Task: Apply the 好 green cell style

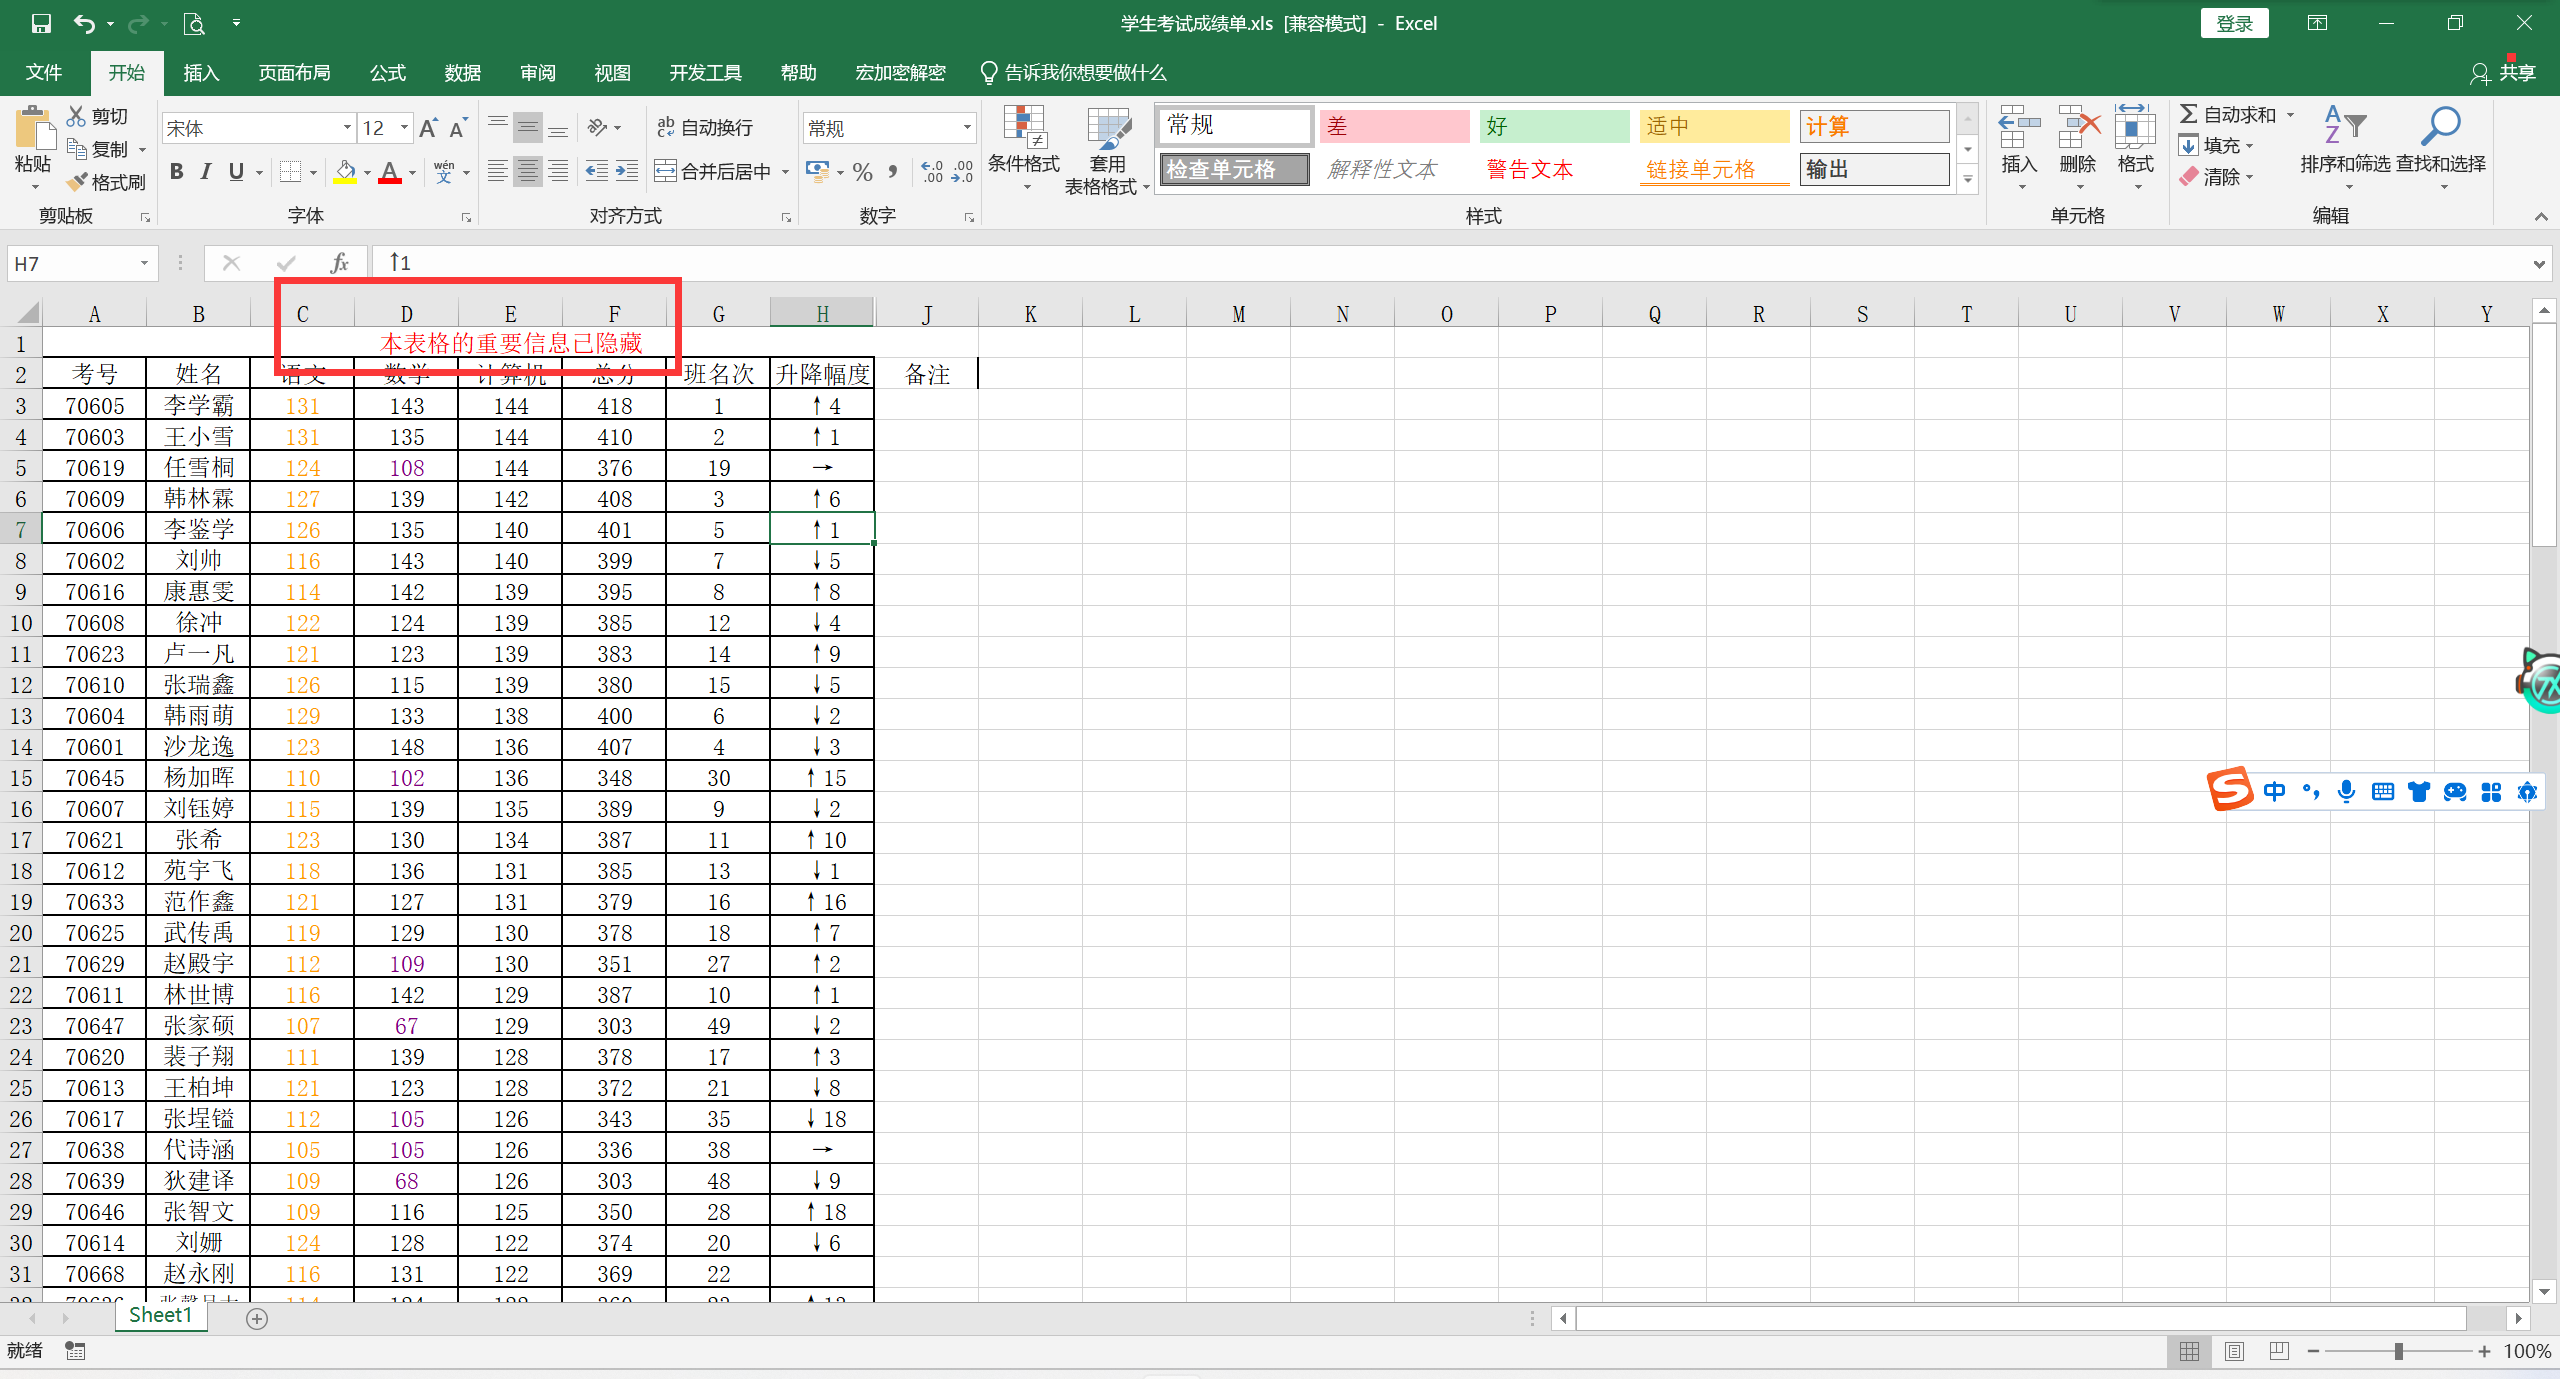Action: point(1553,126)
